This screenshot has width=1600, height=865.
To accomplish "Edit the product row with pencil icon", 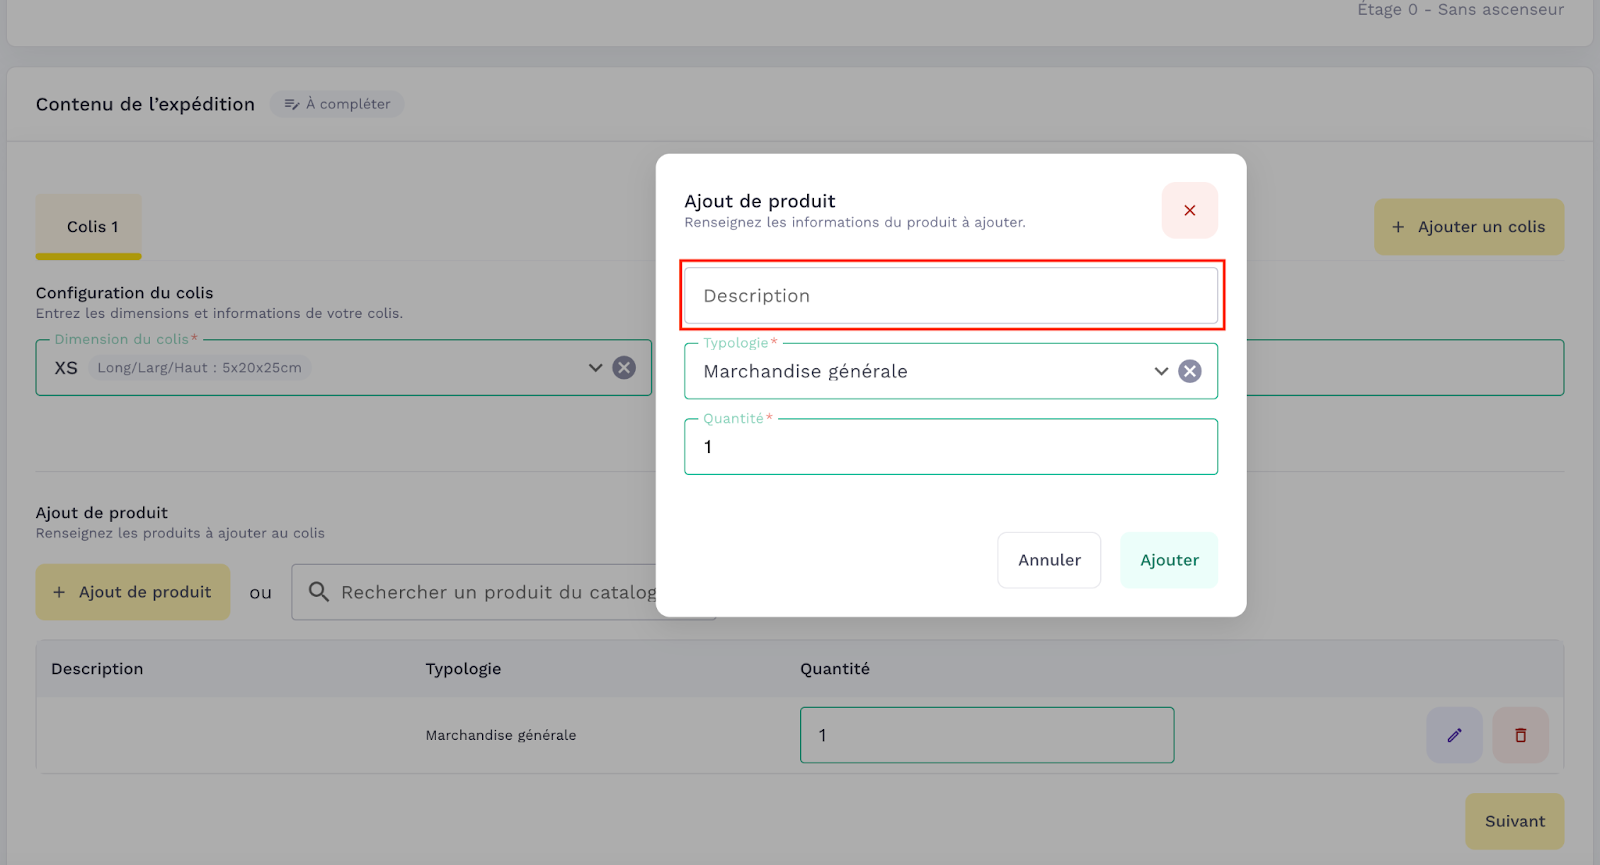I will pyautogui.click(x=1454, y=735).
